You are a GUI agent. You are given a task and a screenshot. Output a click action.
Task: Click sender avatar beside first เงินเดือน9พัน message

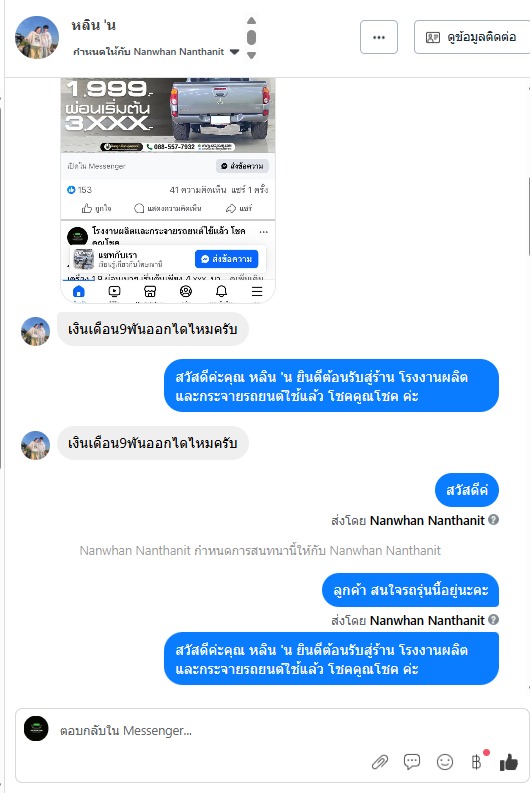point(35,331)
